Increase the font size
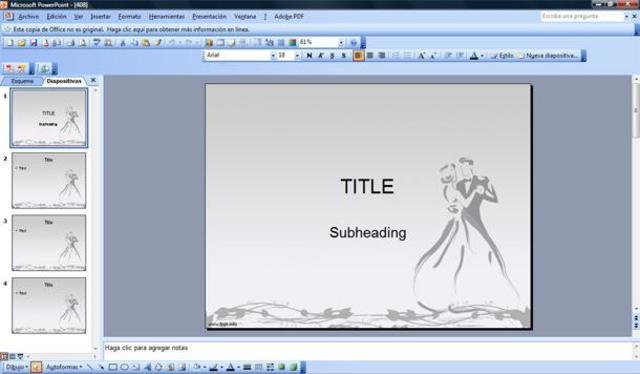Image resolution: width=640 pixels, height=374 pixels. [x=421, y=56]
